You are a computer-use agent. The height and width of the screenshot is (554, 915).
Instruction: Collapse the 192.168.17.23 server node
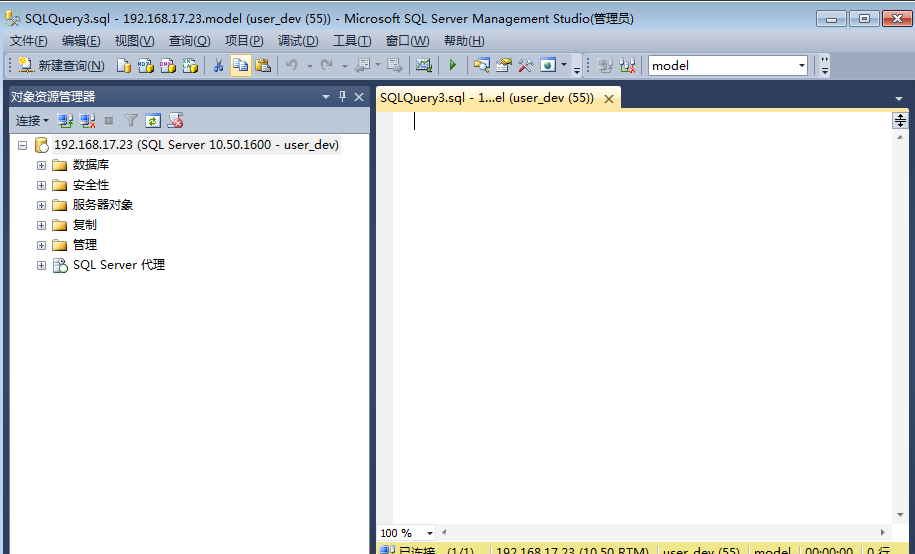click(22, 145)
